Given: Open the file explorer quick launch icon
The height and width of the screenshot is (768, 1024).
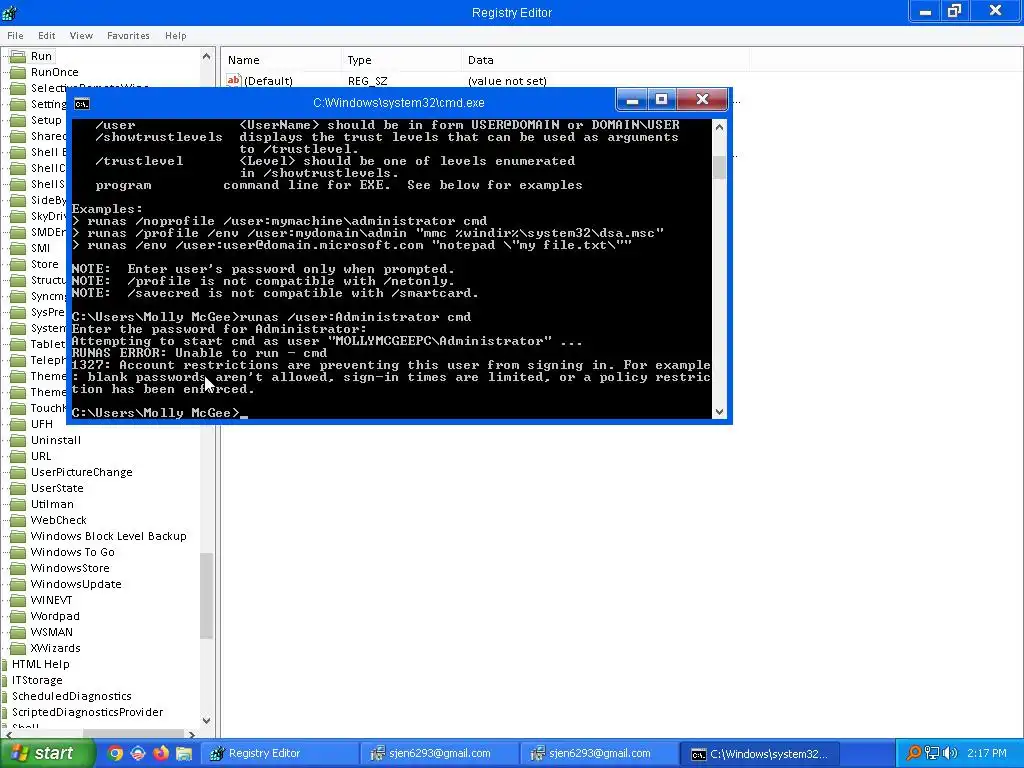Looking at the screenshot, I should point(184,754).
